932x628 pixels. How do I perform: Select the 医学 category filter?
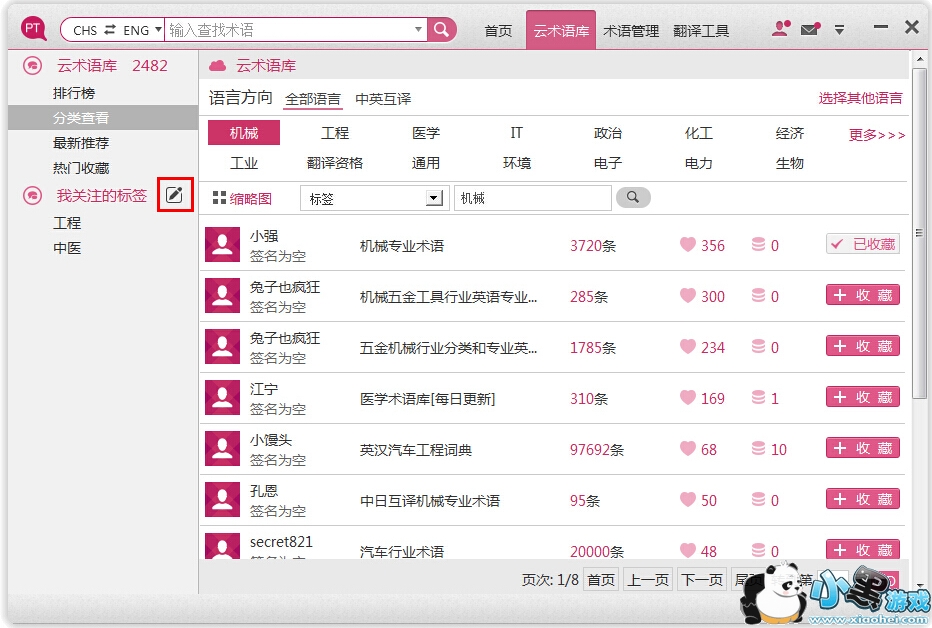pos(426,133)
